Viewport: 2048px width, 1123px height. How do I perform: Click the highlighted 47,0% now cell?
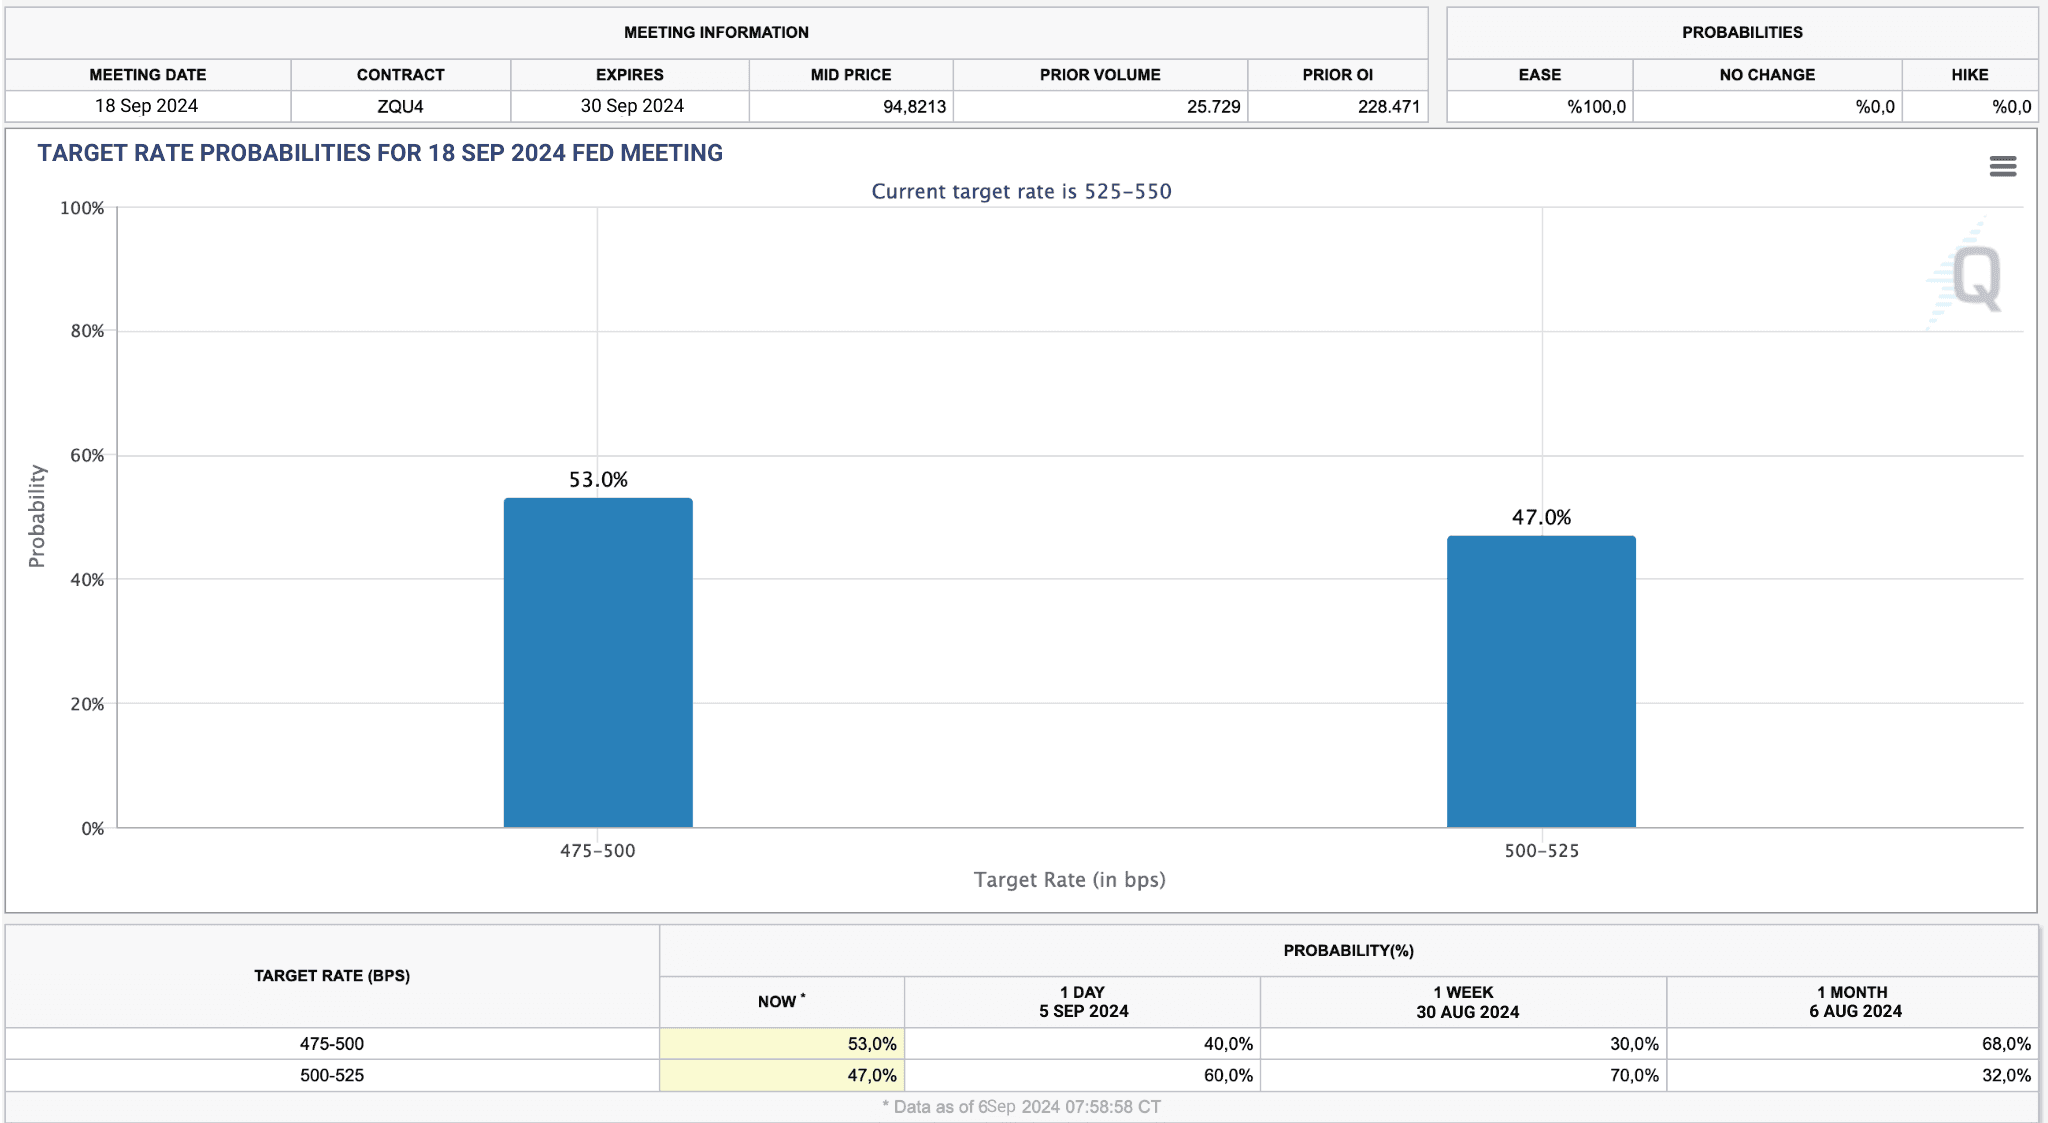click(x=782, y=1076)
